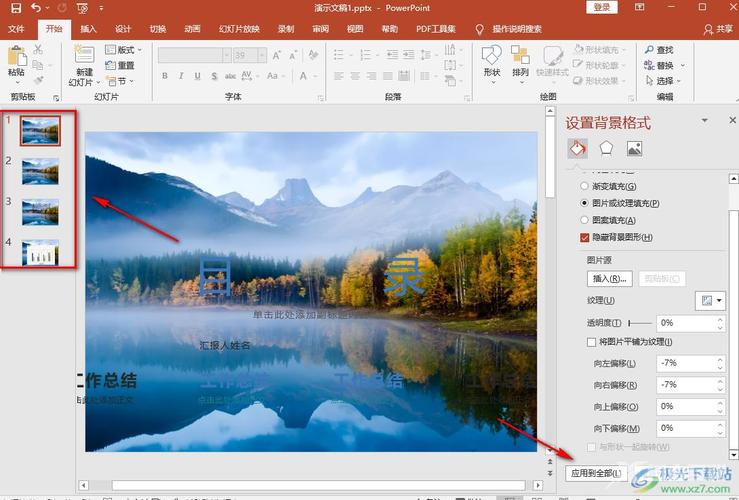739x500 pixels.
Task: Click horizontal scrollbar right arrow
Action: point(537,485)
